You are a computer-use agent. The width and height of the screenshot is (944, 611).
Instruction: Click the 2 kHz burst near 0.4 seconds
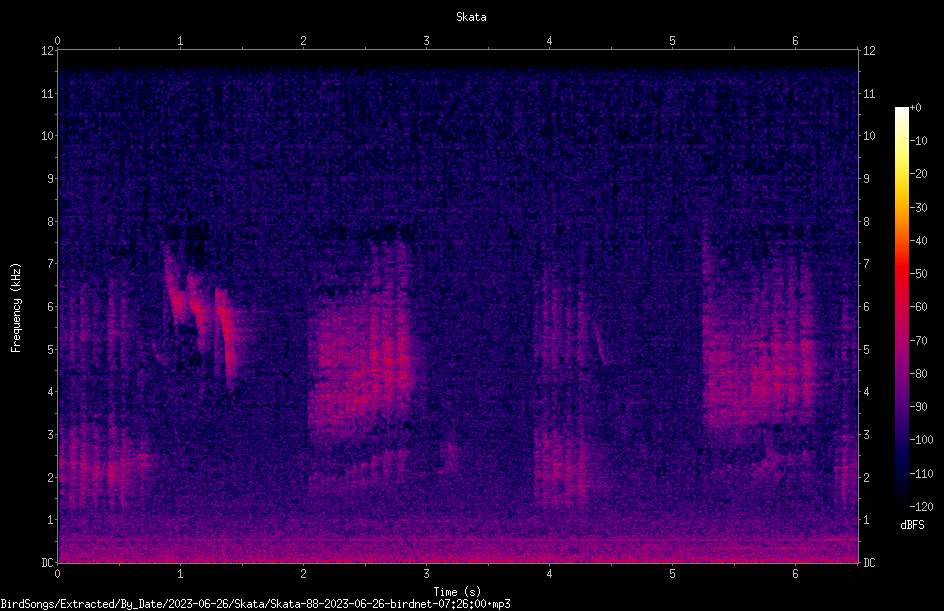(x=105, y=464)
